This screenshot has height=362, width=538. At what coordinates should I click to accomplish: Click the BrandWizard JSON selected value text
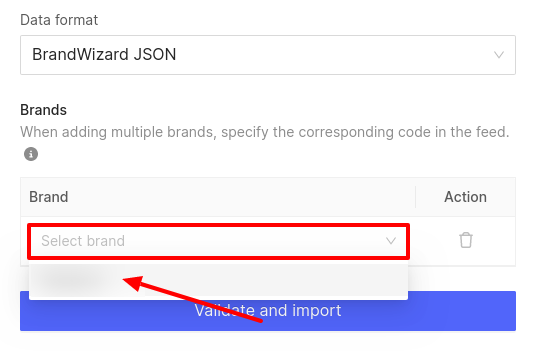104,55
